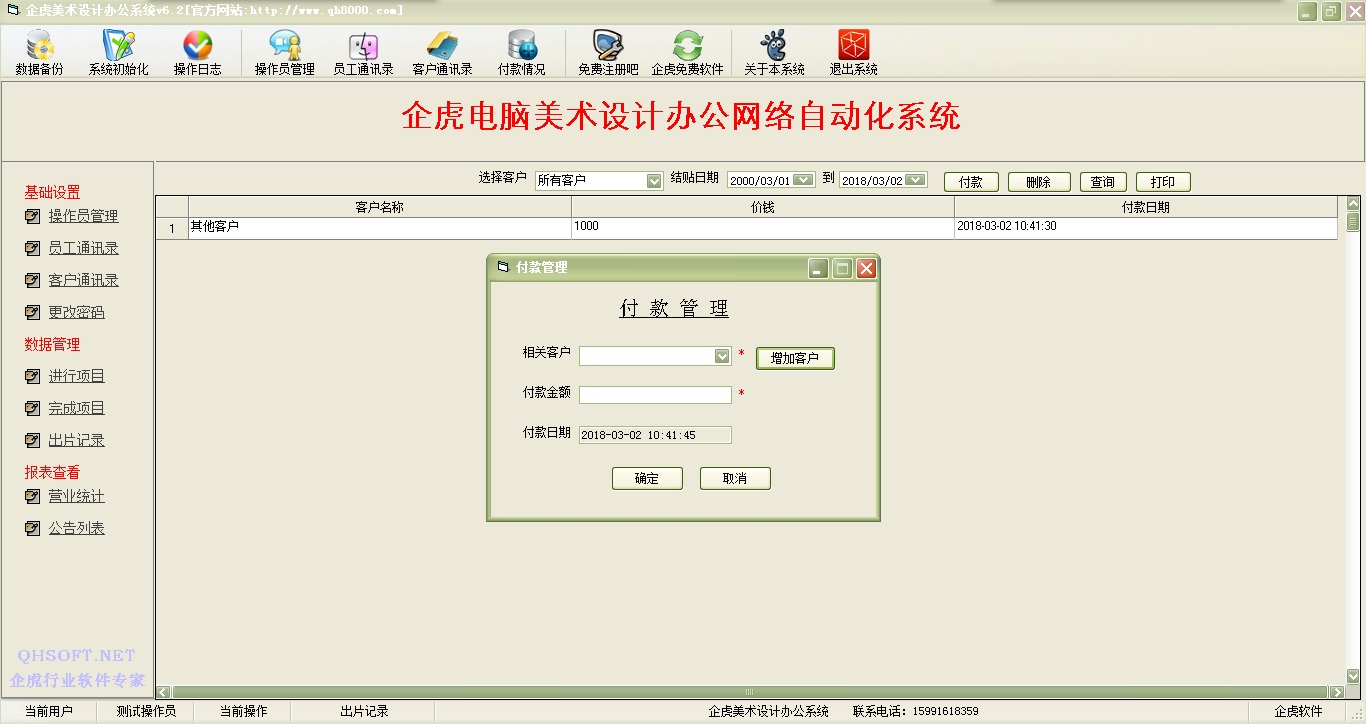Image resolution: width=1366 pixels, height=724 pixels.
Task: Open start date picker 2000/03/01
Action: click(803, 181)
